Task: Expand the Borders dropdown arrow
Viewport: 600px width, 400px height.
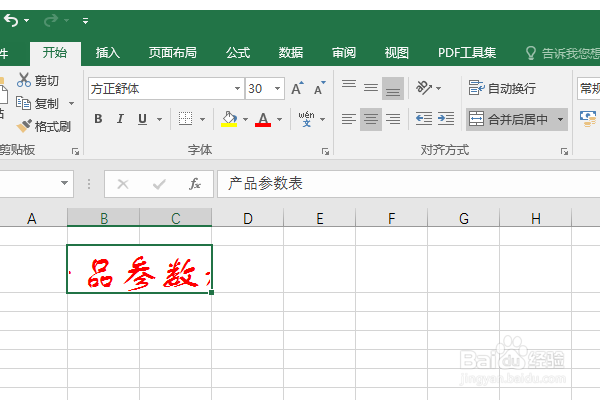Action: pyautogui.click(x=202, y=119)
